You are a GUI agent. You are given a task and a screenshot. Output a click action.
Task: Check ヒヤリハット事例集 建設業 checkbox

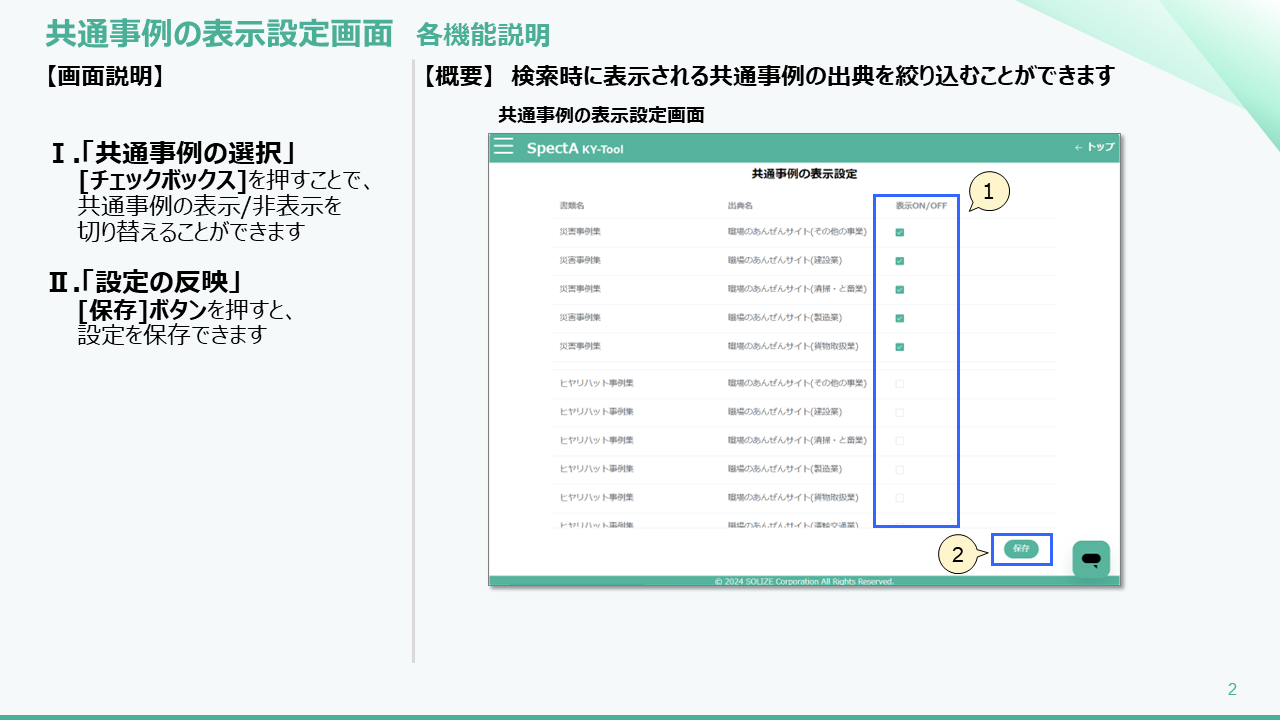[x=900, y=412]
